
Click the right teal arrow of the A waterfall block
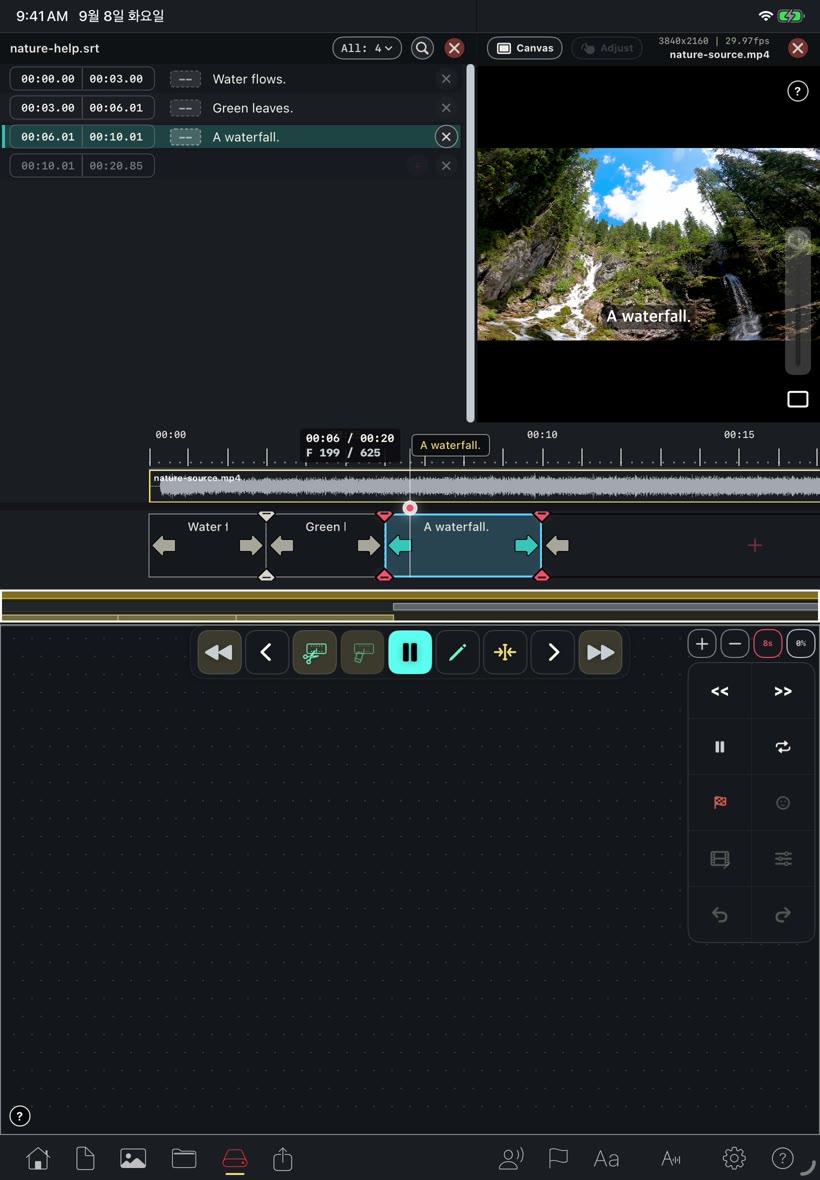[526, 546]
